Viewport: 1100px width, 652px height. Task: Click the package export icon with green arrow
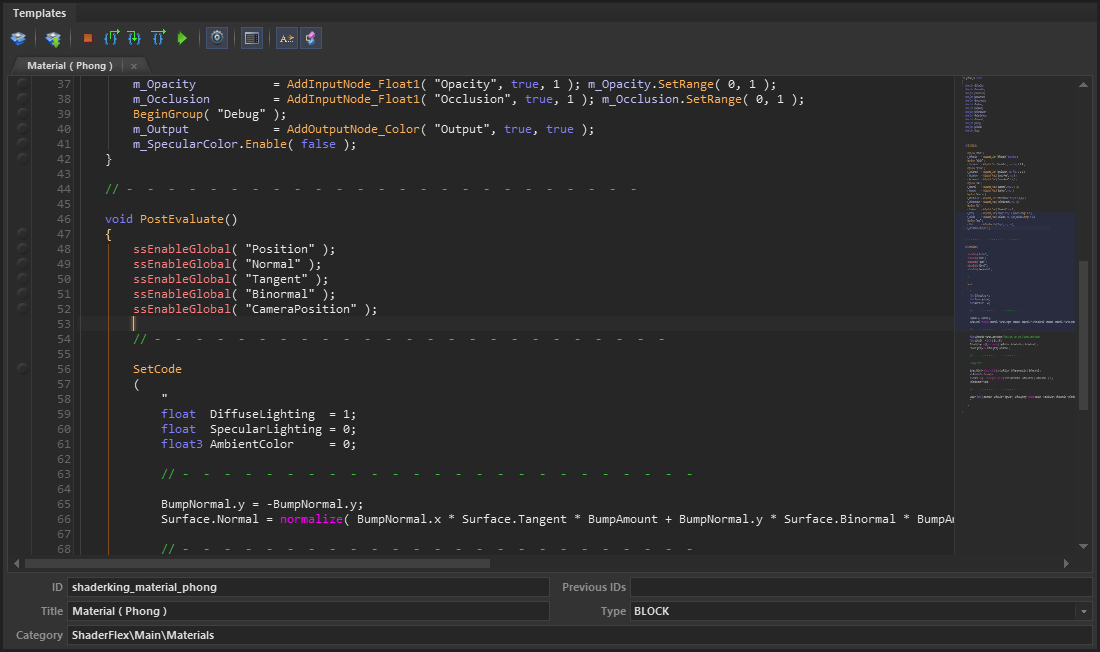pos(53,38)
